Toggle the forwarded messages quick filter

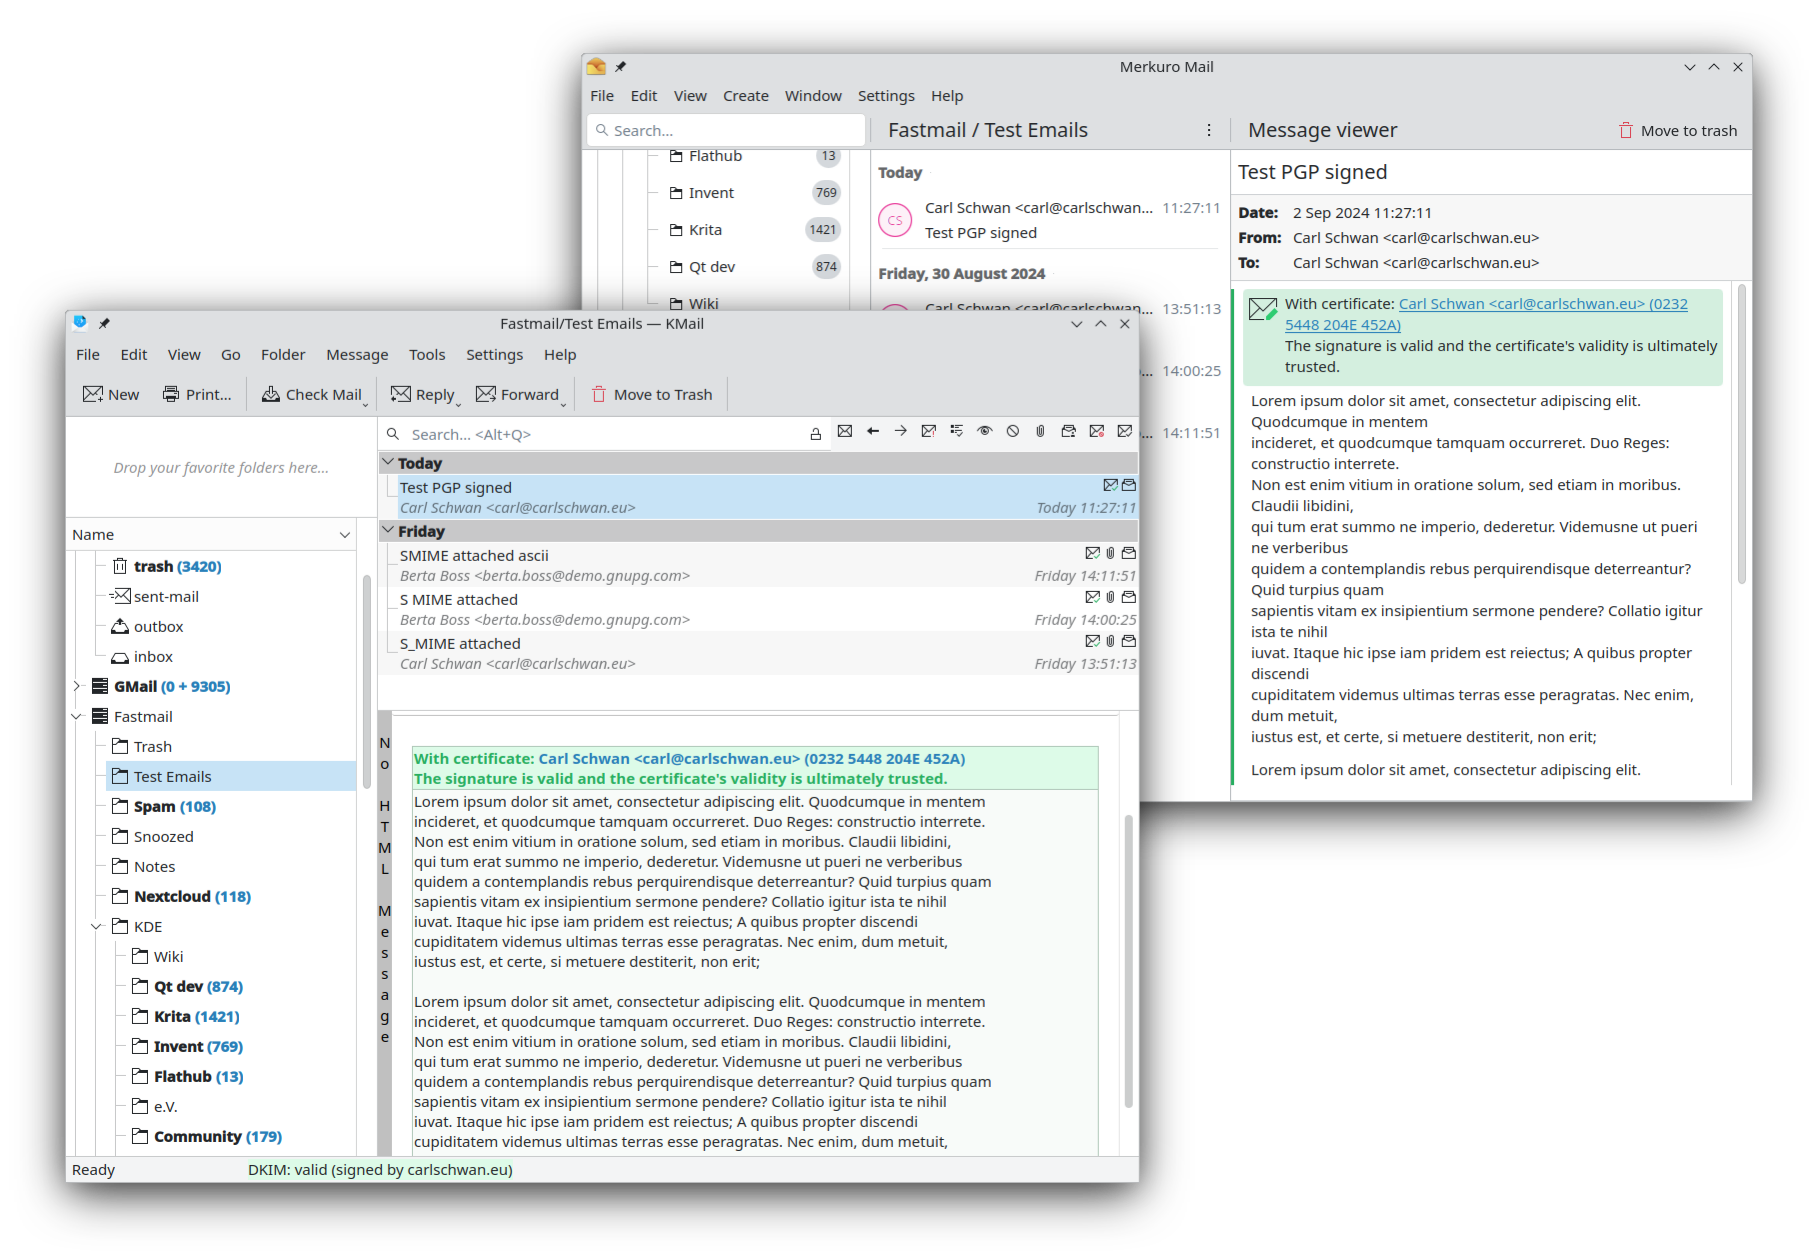coord(901,431)
